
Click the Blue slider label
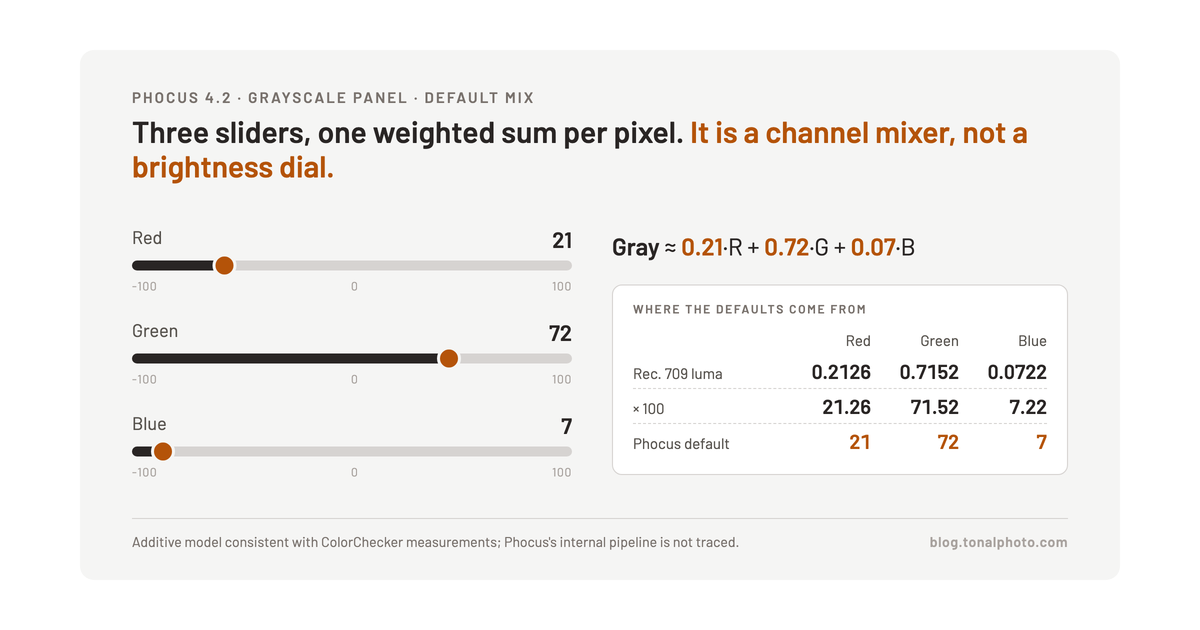[x=149, y=424]
